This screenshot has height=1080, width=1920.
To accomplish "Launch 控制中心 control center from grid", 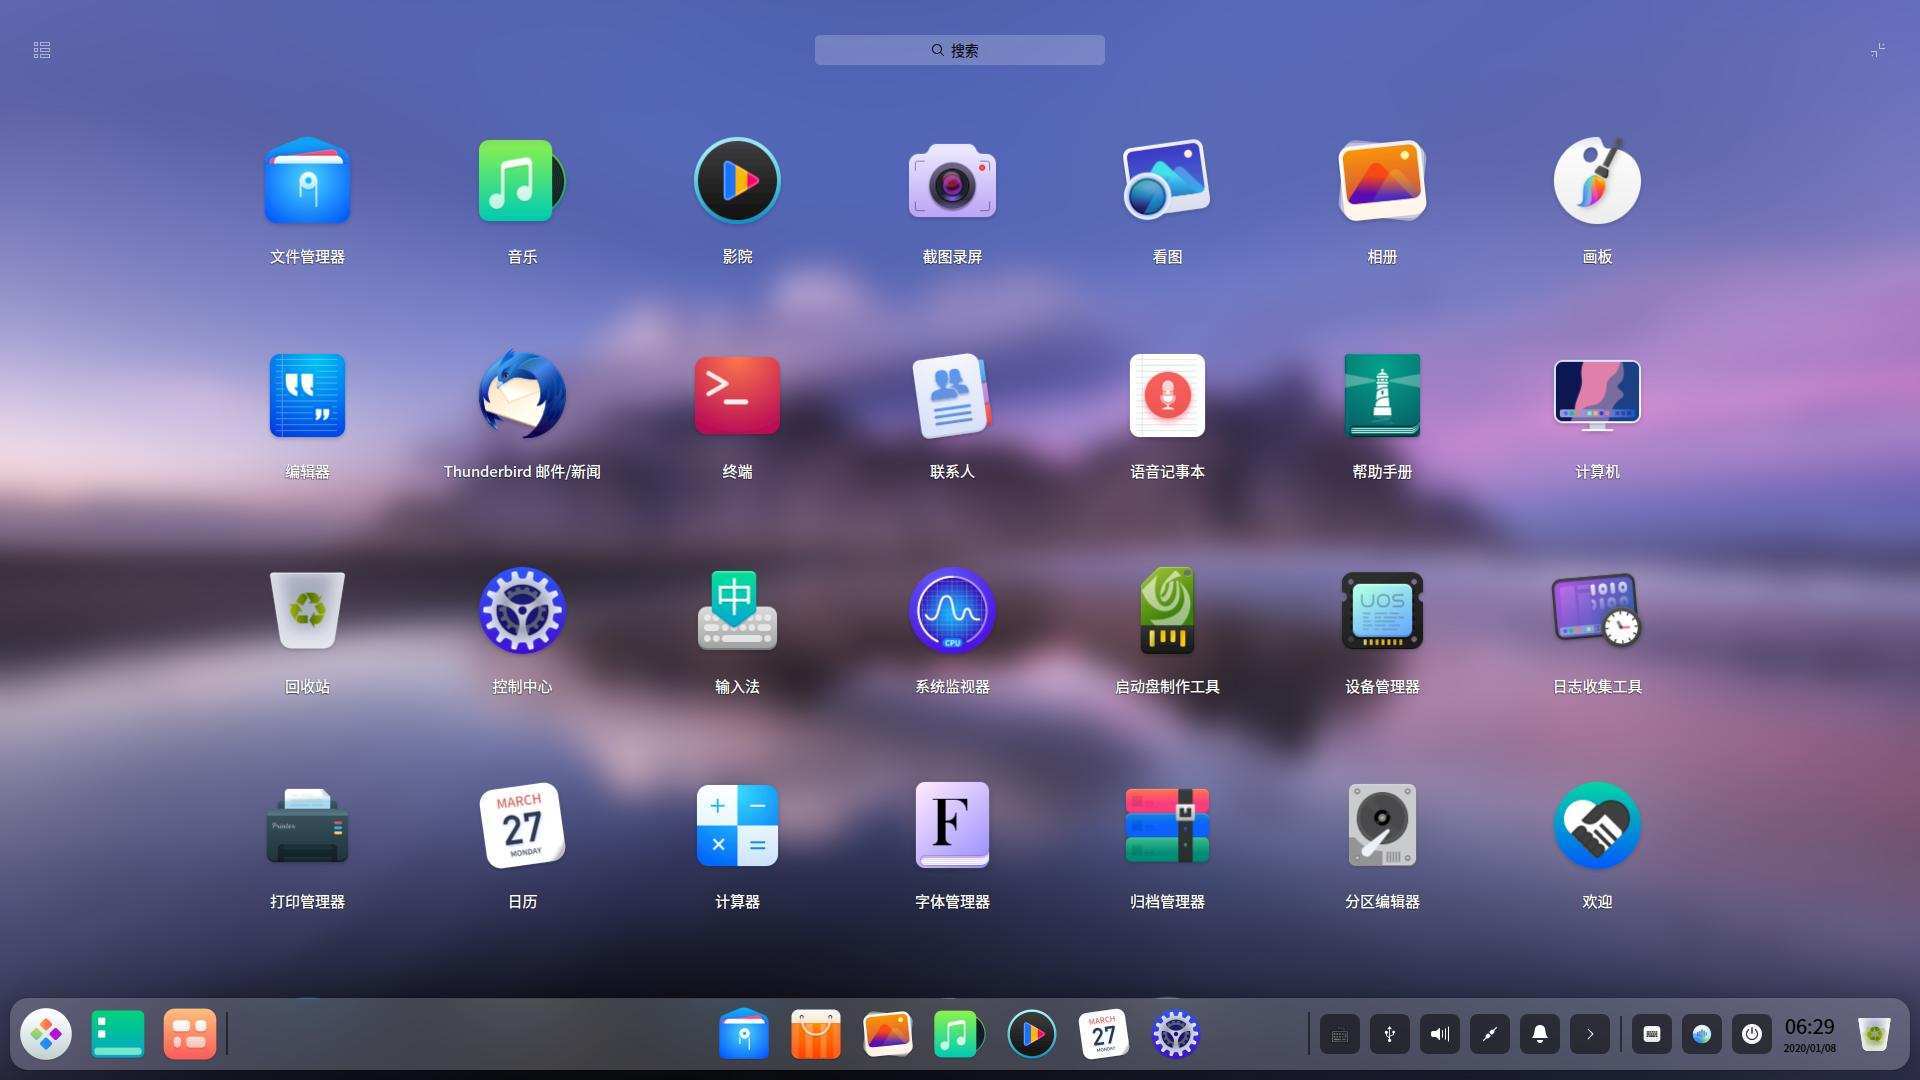I will click(522, 611).
